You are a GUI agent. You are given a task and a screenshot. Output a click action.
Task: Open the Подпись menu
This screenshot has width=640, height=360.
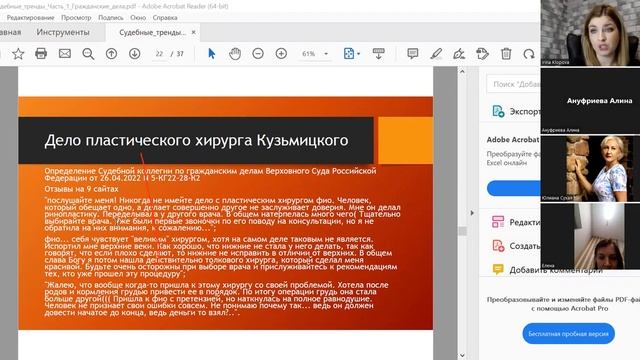pyautogui.click(x=111, y=18)
